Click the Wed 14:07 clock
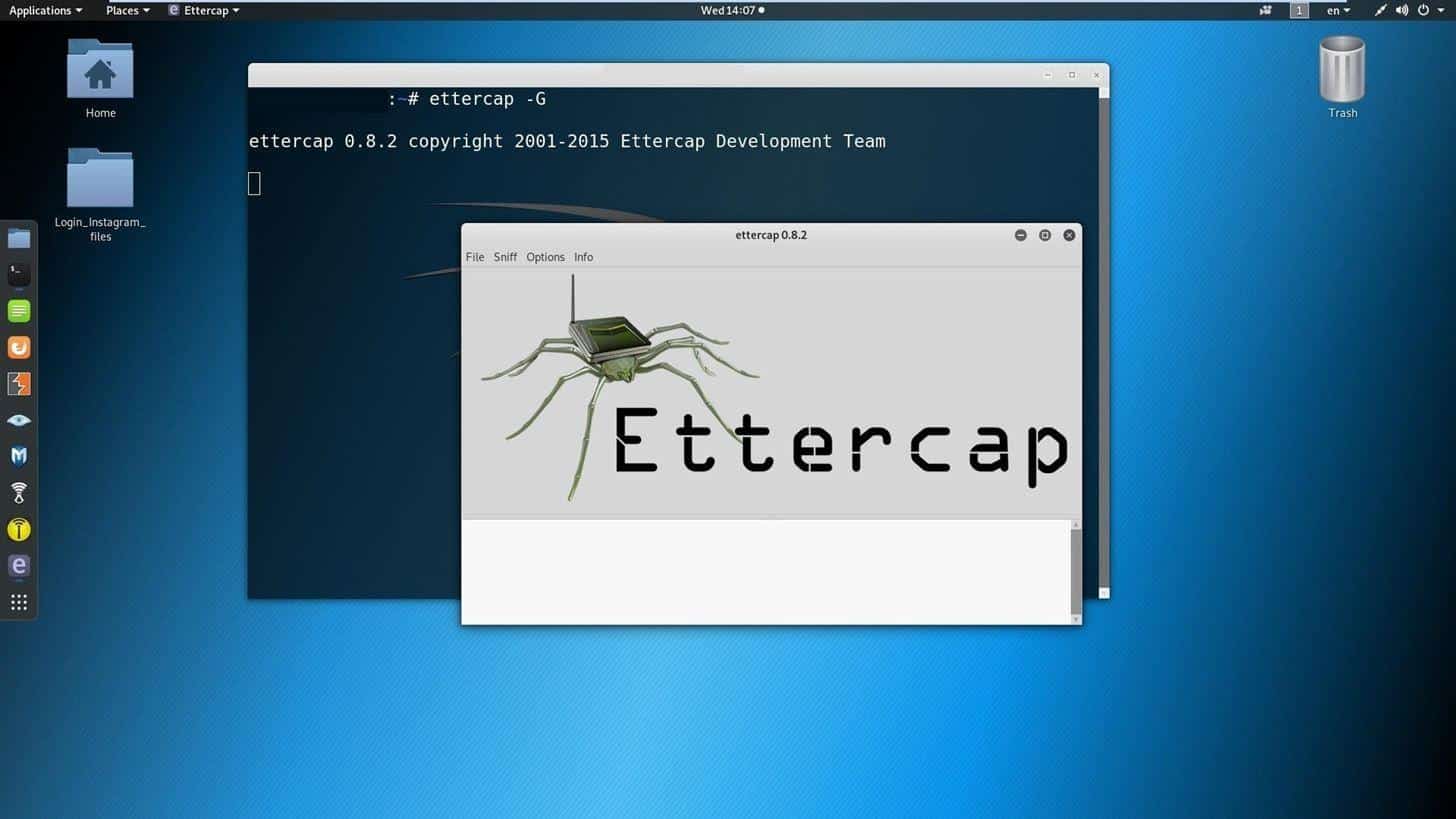The width and height of the screenshot is (1456, 819). pyautogui.click(x=731, y=10)
